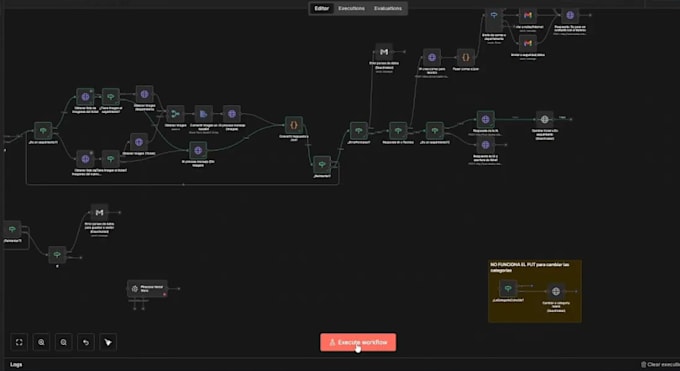Select the Error parseo de datos mail node near top
Viewport: 680px width, 371px height.
[384, 52]
